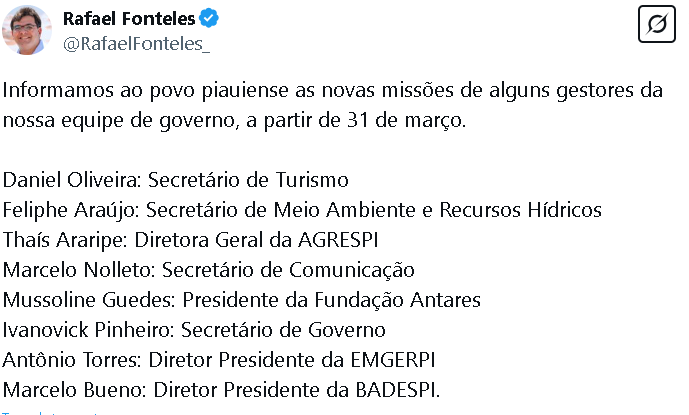This screenshot has height=415, width=689.
Task: Click the name Marcelo Nolleto
Action: [77, 270]
